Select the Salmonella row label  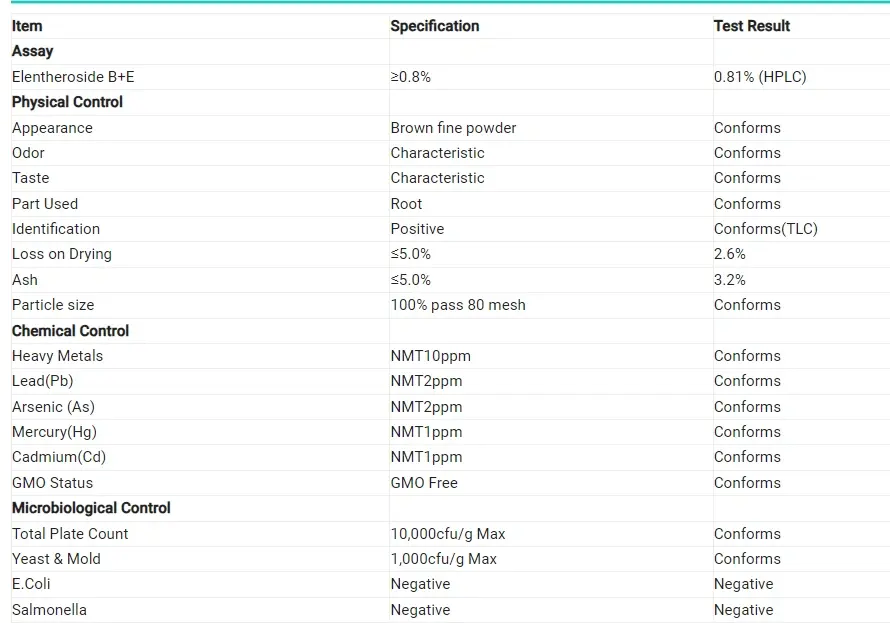[49, 610]
